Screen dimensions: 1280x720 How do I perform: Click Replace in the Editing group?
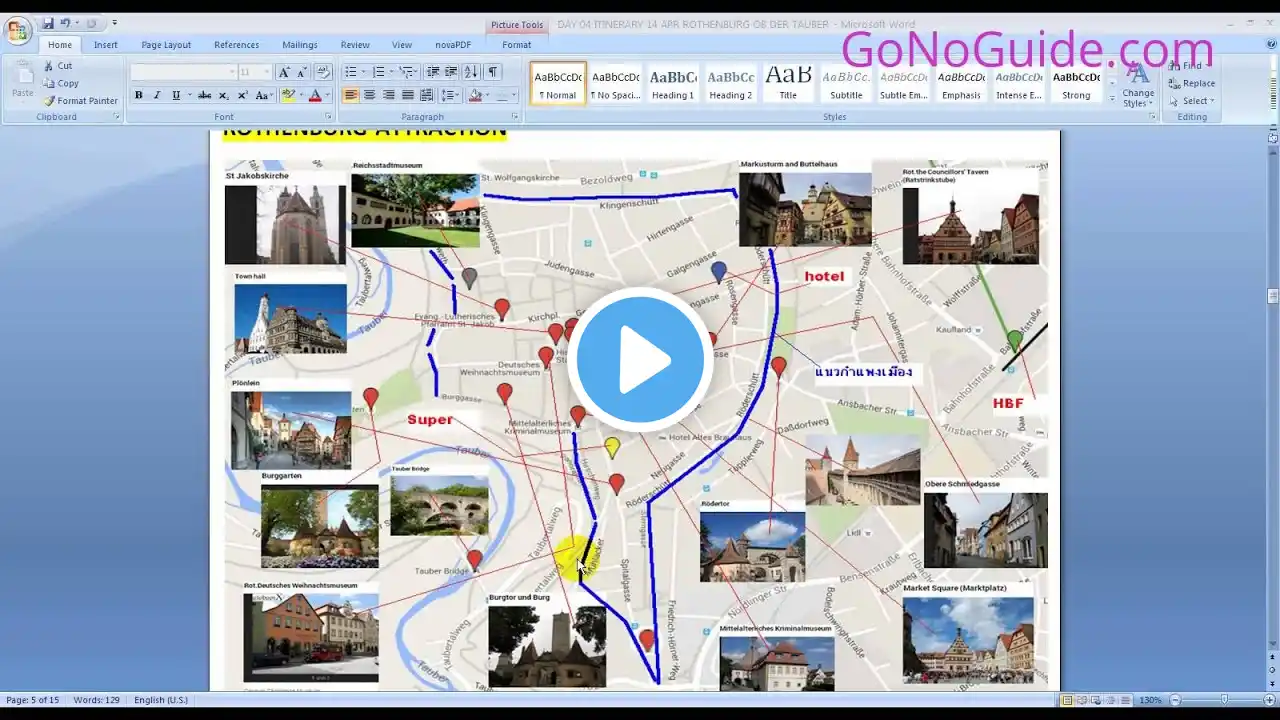pyautogui.click(x=1192, y=83)
